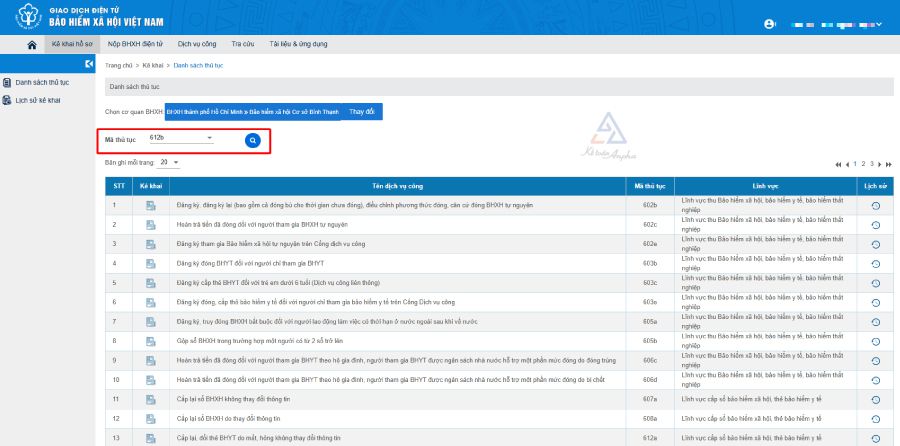Open records per page dropdown
The height and width of the screenshot is (446, 900).
[x=176, y=162]
